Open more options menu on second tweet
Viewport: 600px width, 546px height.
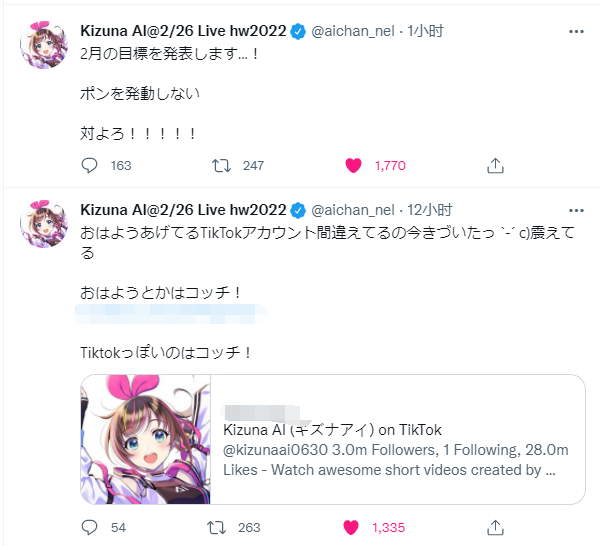pos(576,210)
